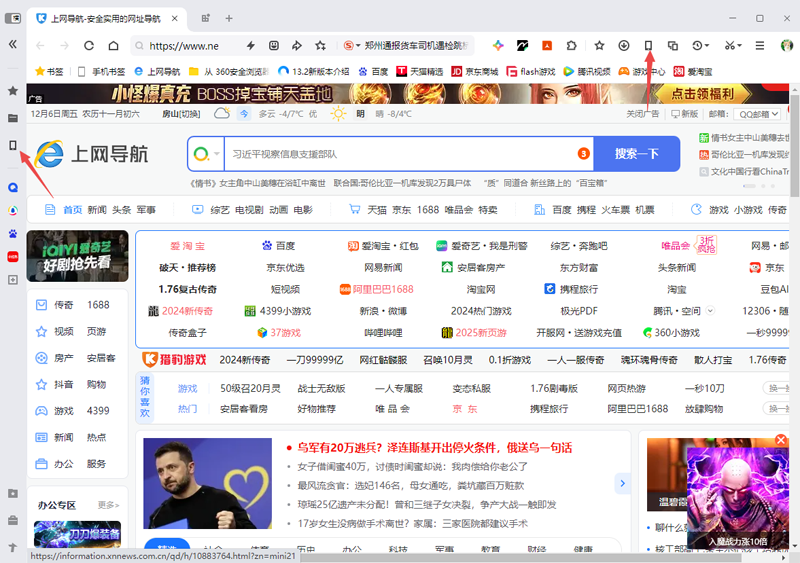
Task: Click 更多> in 办公专区
Action: [x=108, y=505]
